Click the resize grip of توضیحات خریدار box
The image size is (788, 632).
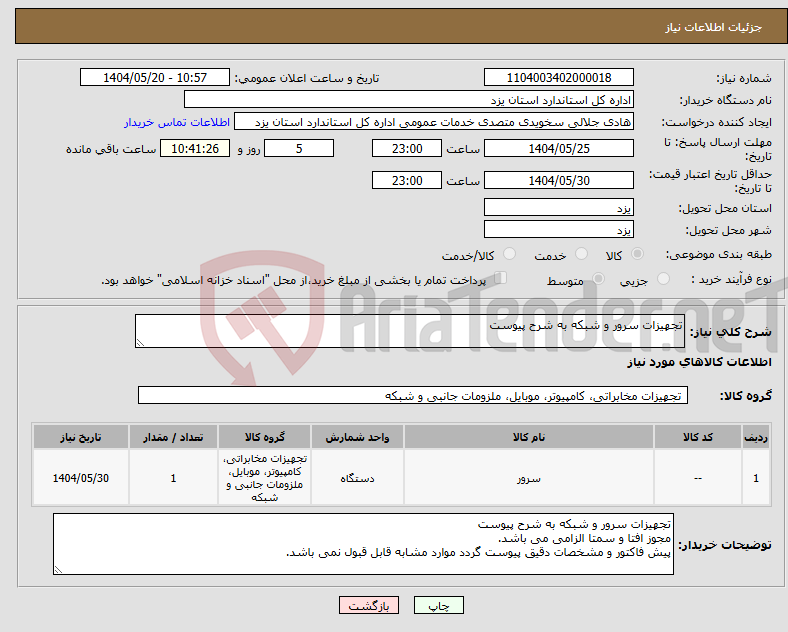click(x=58, y=570)
